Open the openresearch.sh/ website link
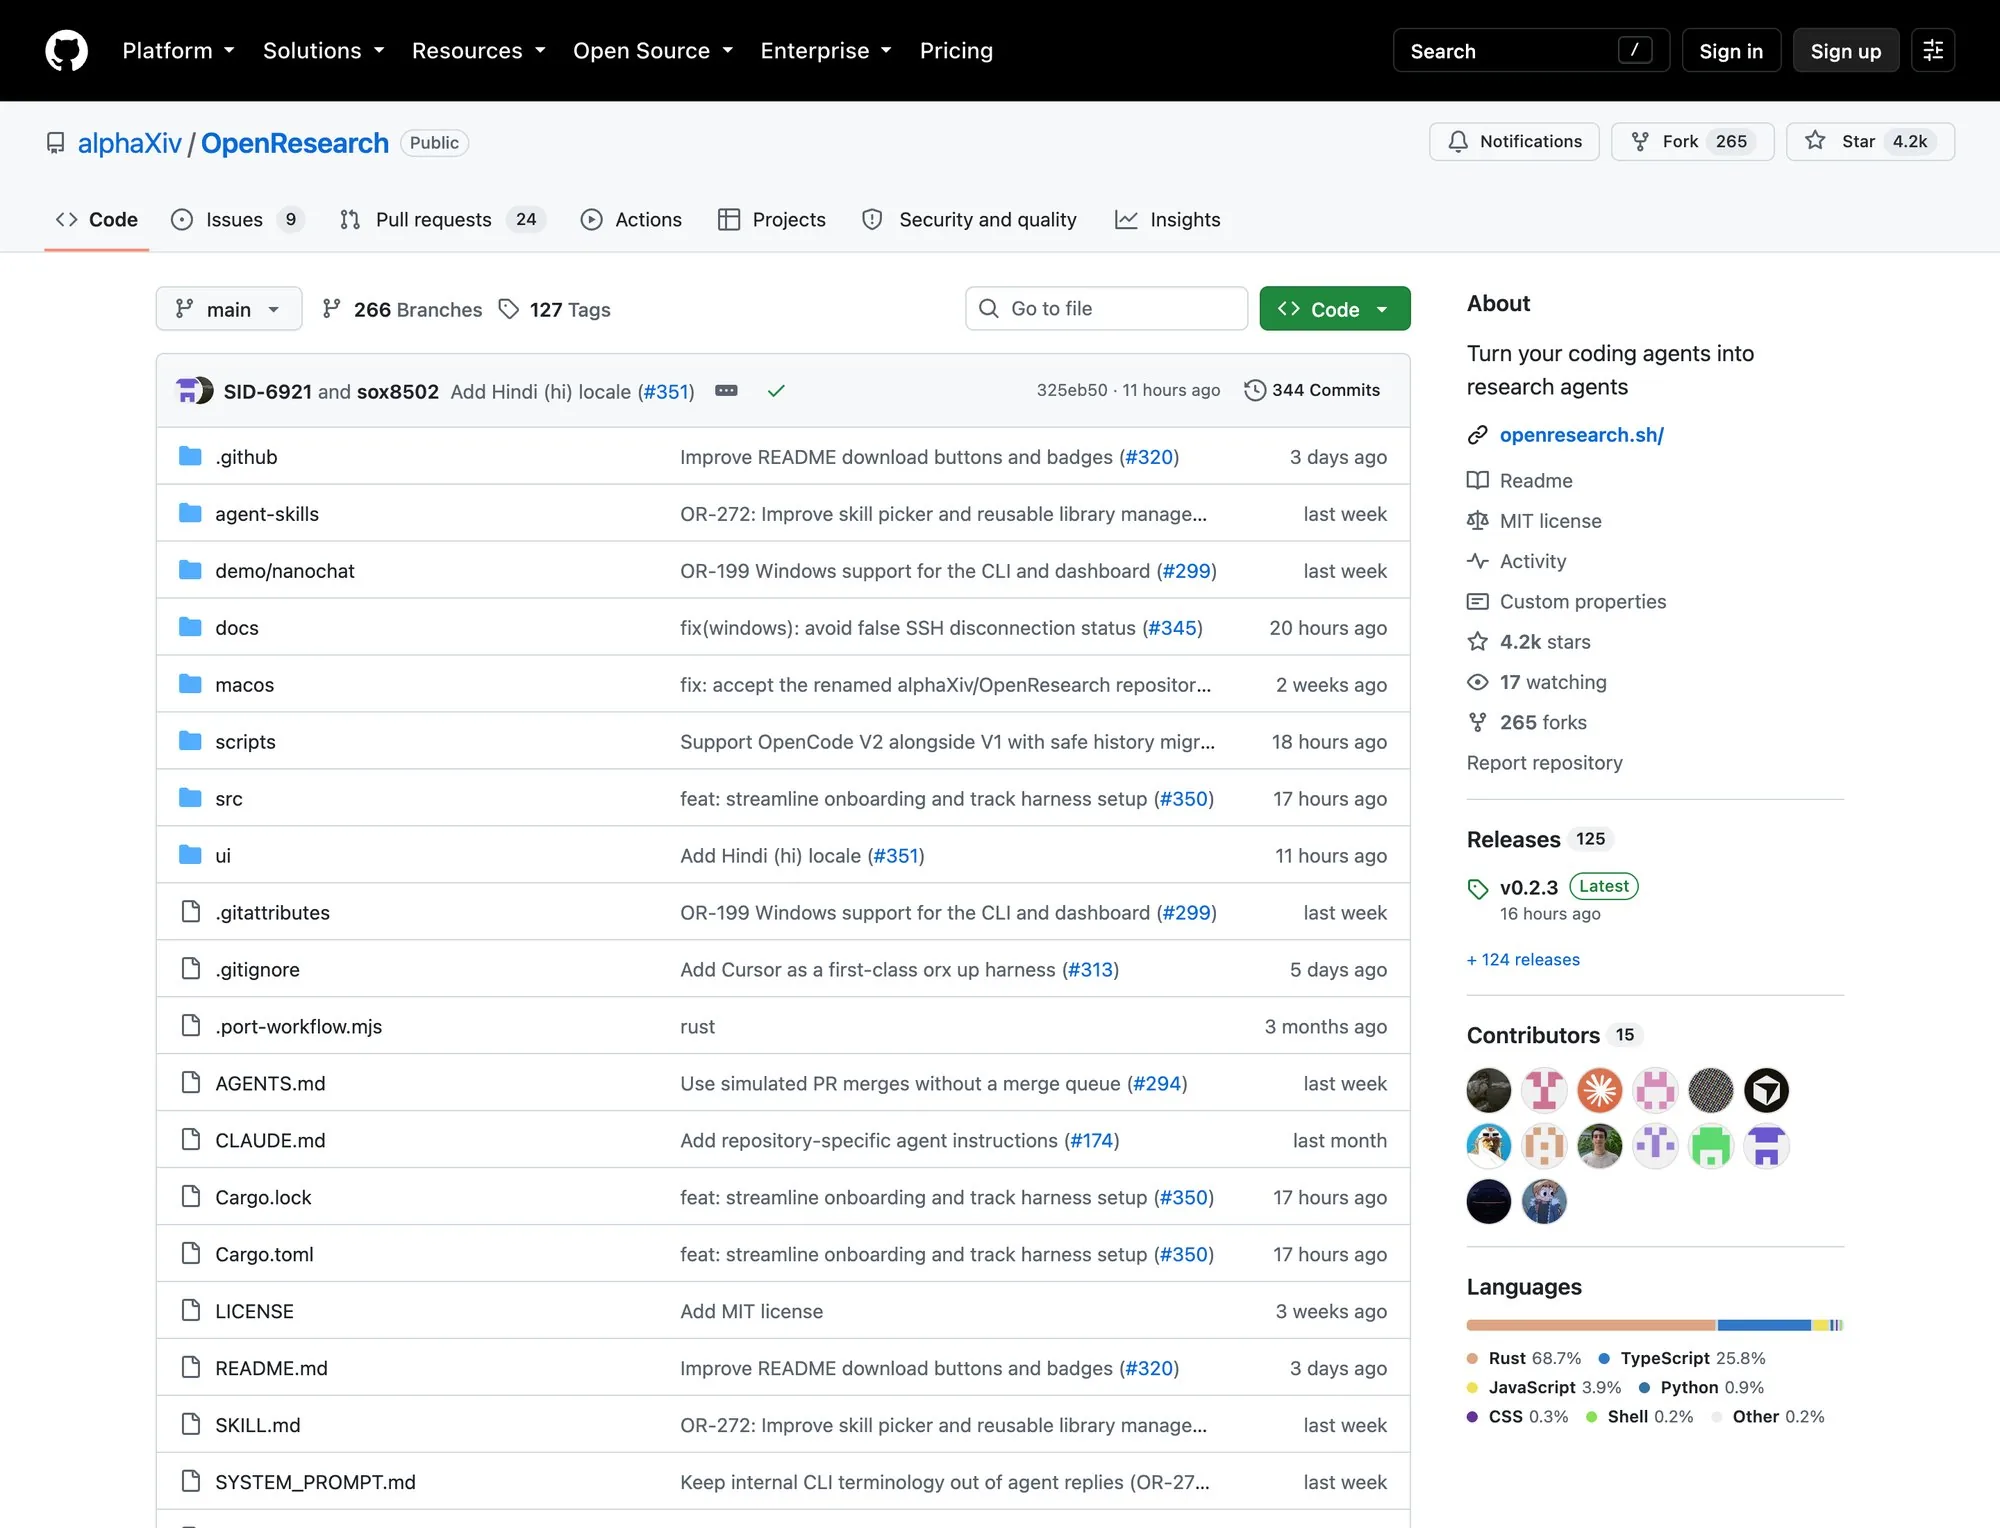This screenshot has height=1528, width=2000. coord(1581,435)
